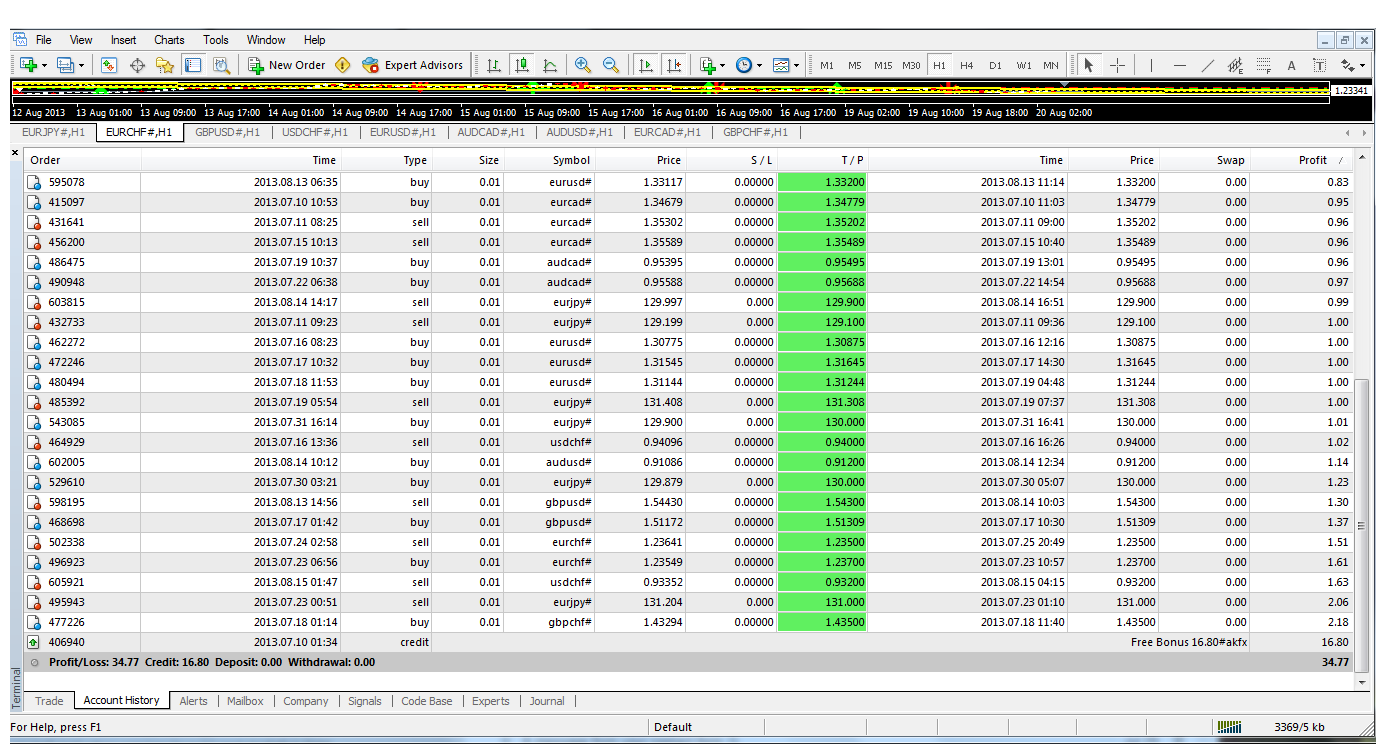Select the GBPUSD#,H1 chart tab
Viewport: 1382px width, 744px height.
(229, 132)
